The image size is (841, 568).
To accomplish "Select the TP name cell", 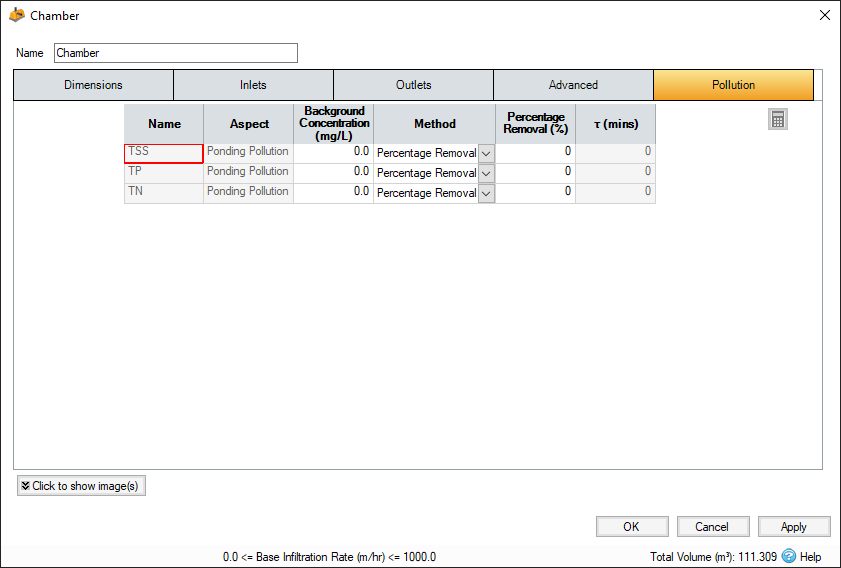I will [164, 173].
